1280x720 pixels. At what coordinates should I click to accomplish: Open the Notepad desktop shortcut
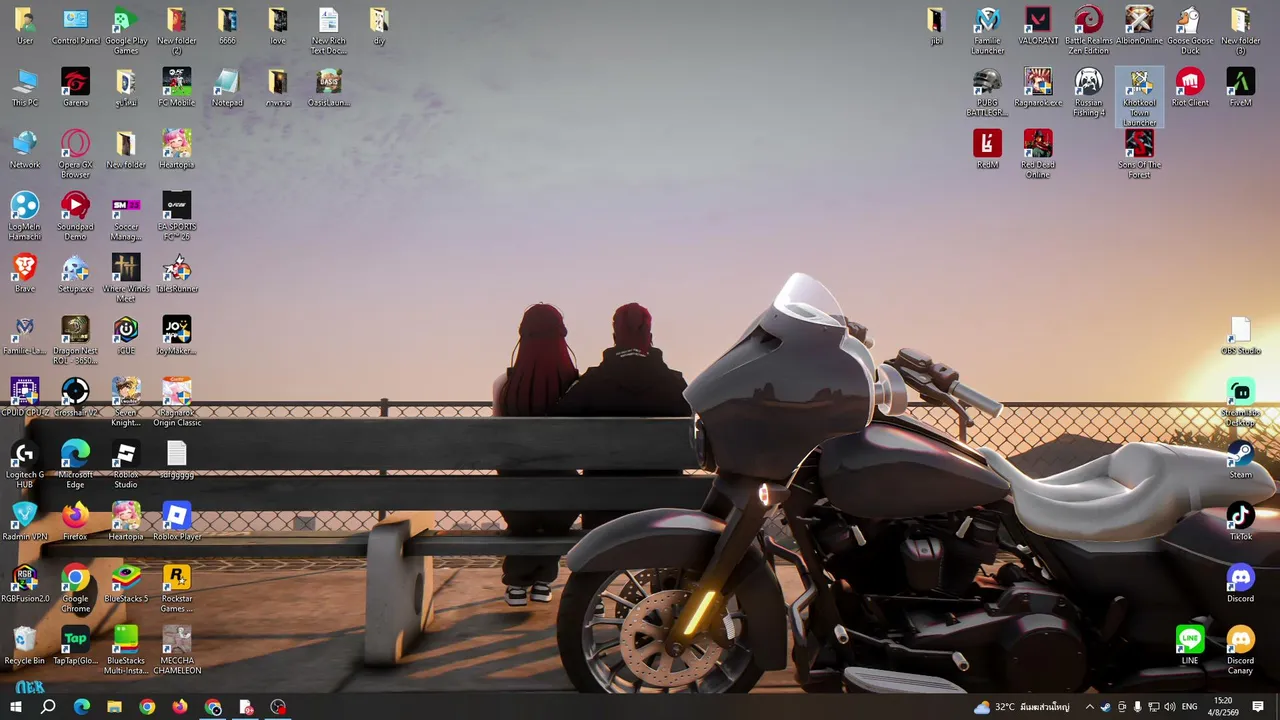[x=227, y=86]
